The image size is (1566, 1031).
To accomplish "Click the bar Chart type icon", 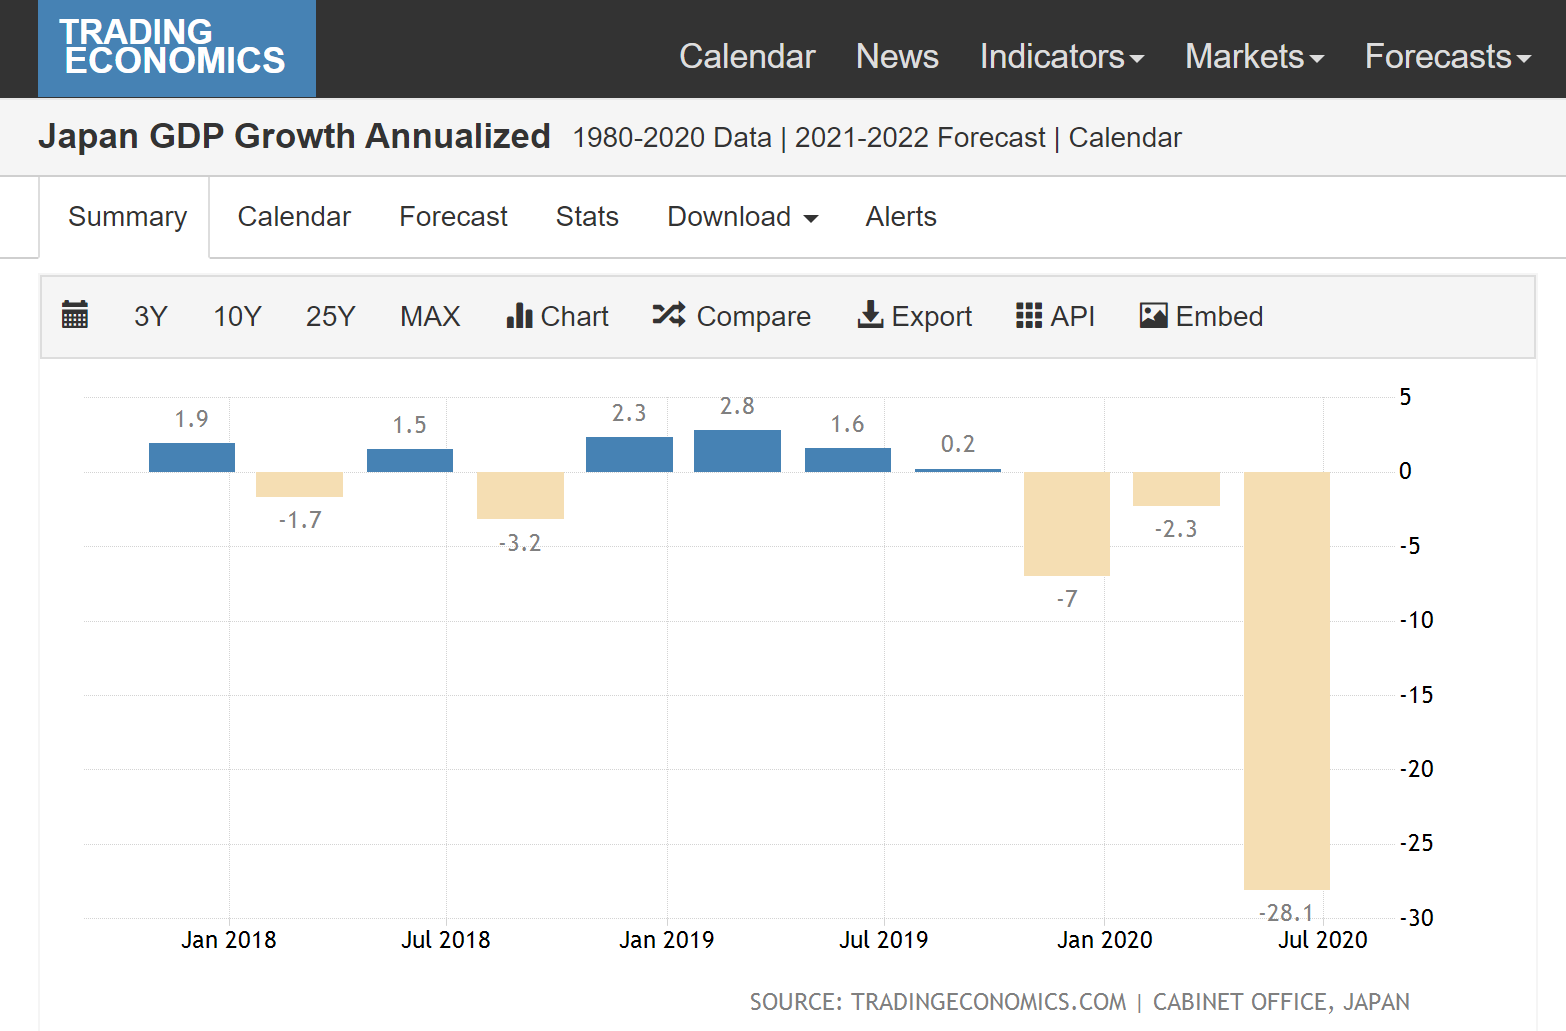I will tap(519, 316).
